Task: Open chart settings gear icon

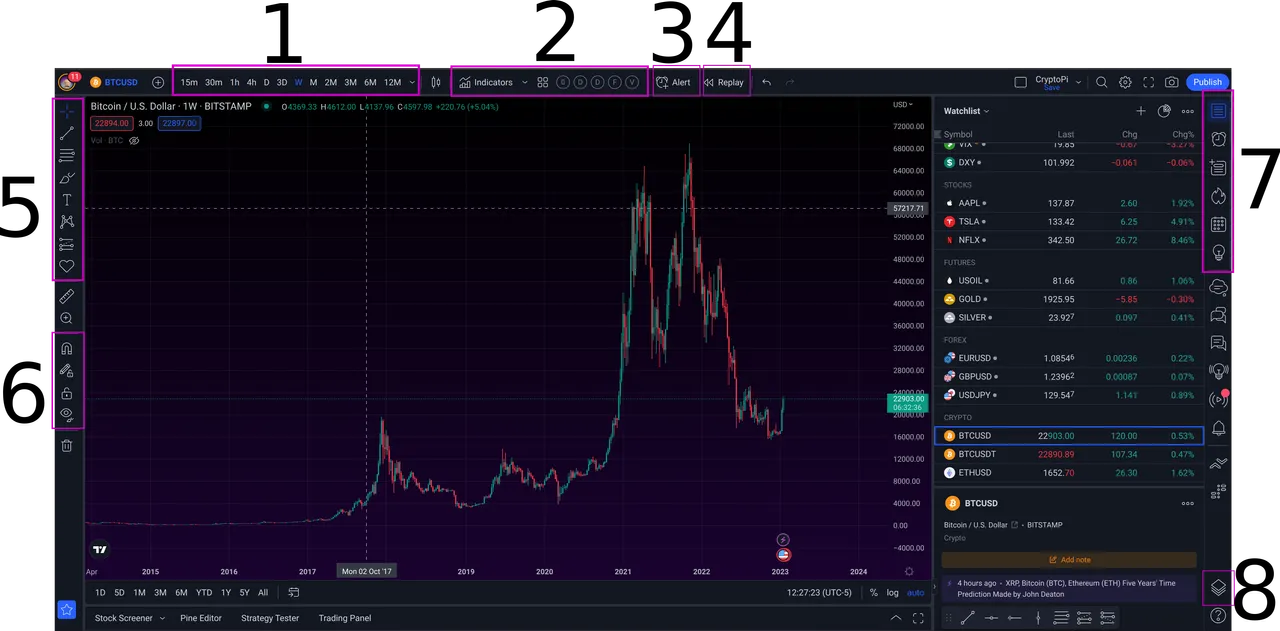Action: [x=1125, y=82]
